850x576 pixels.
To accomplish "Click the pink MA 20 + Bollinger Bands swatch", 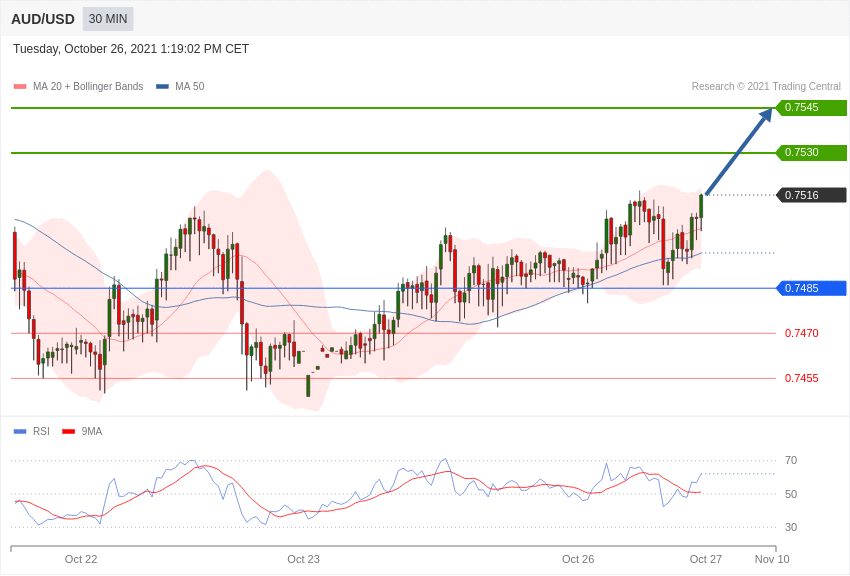I will pos(20,87).
